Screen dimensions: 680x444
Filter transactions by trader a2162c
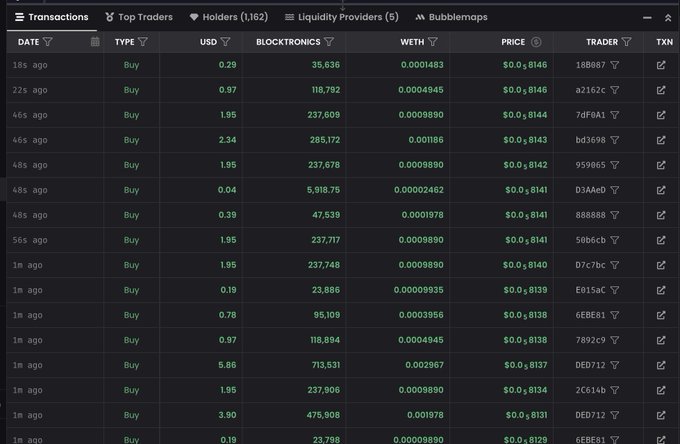pyautogui.click(x=615, y=90)
